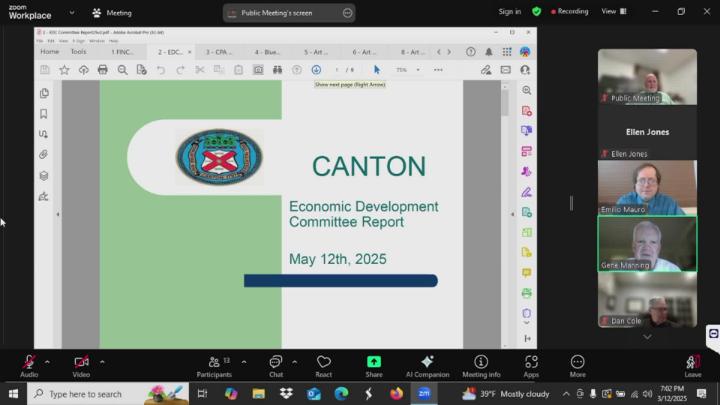Click the Acrobat envelope email icon
Screen dimensions: 720x405
(506, 70)
